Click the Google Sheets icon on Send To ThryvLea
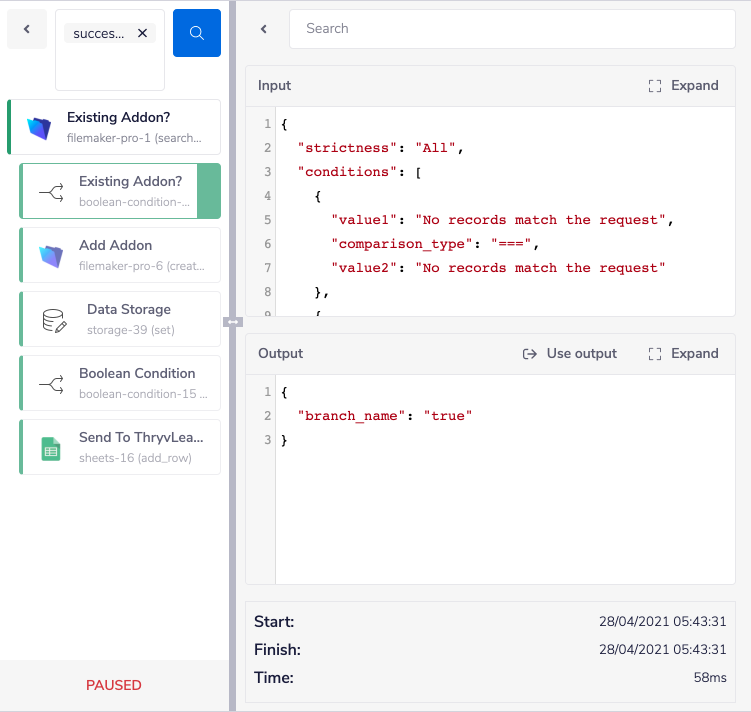This screenshot has height=712, width=751. (51, 448)
